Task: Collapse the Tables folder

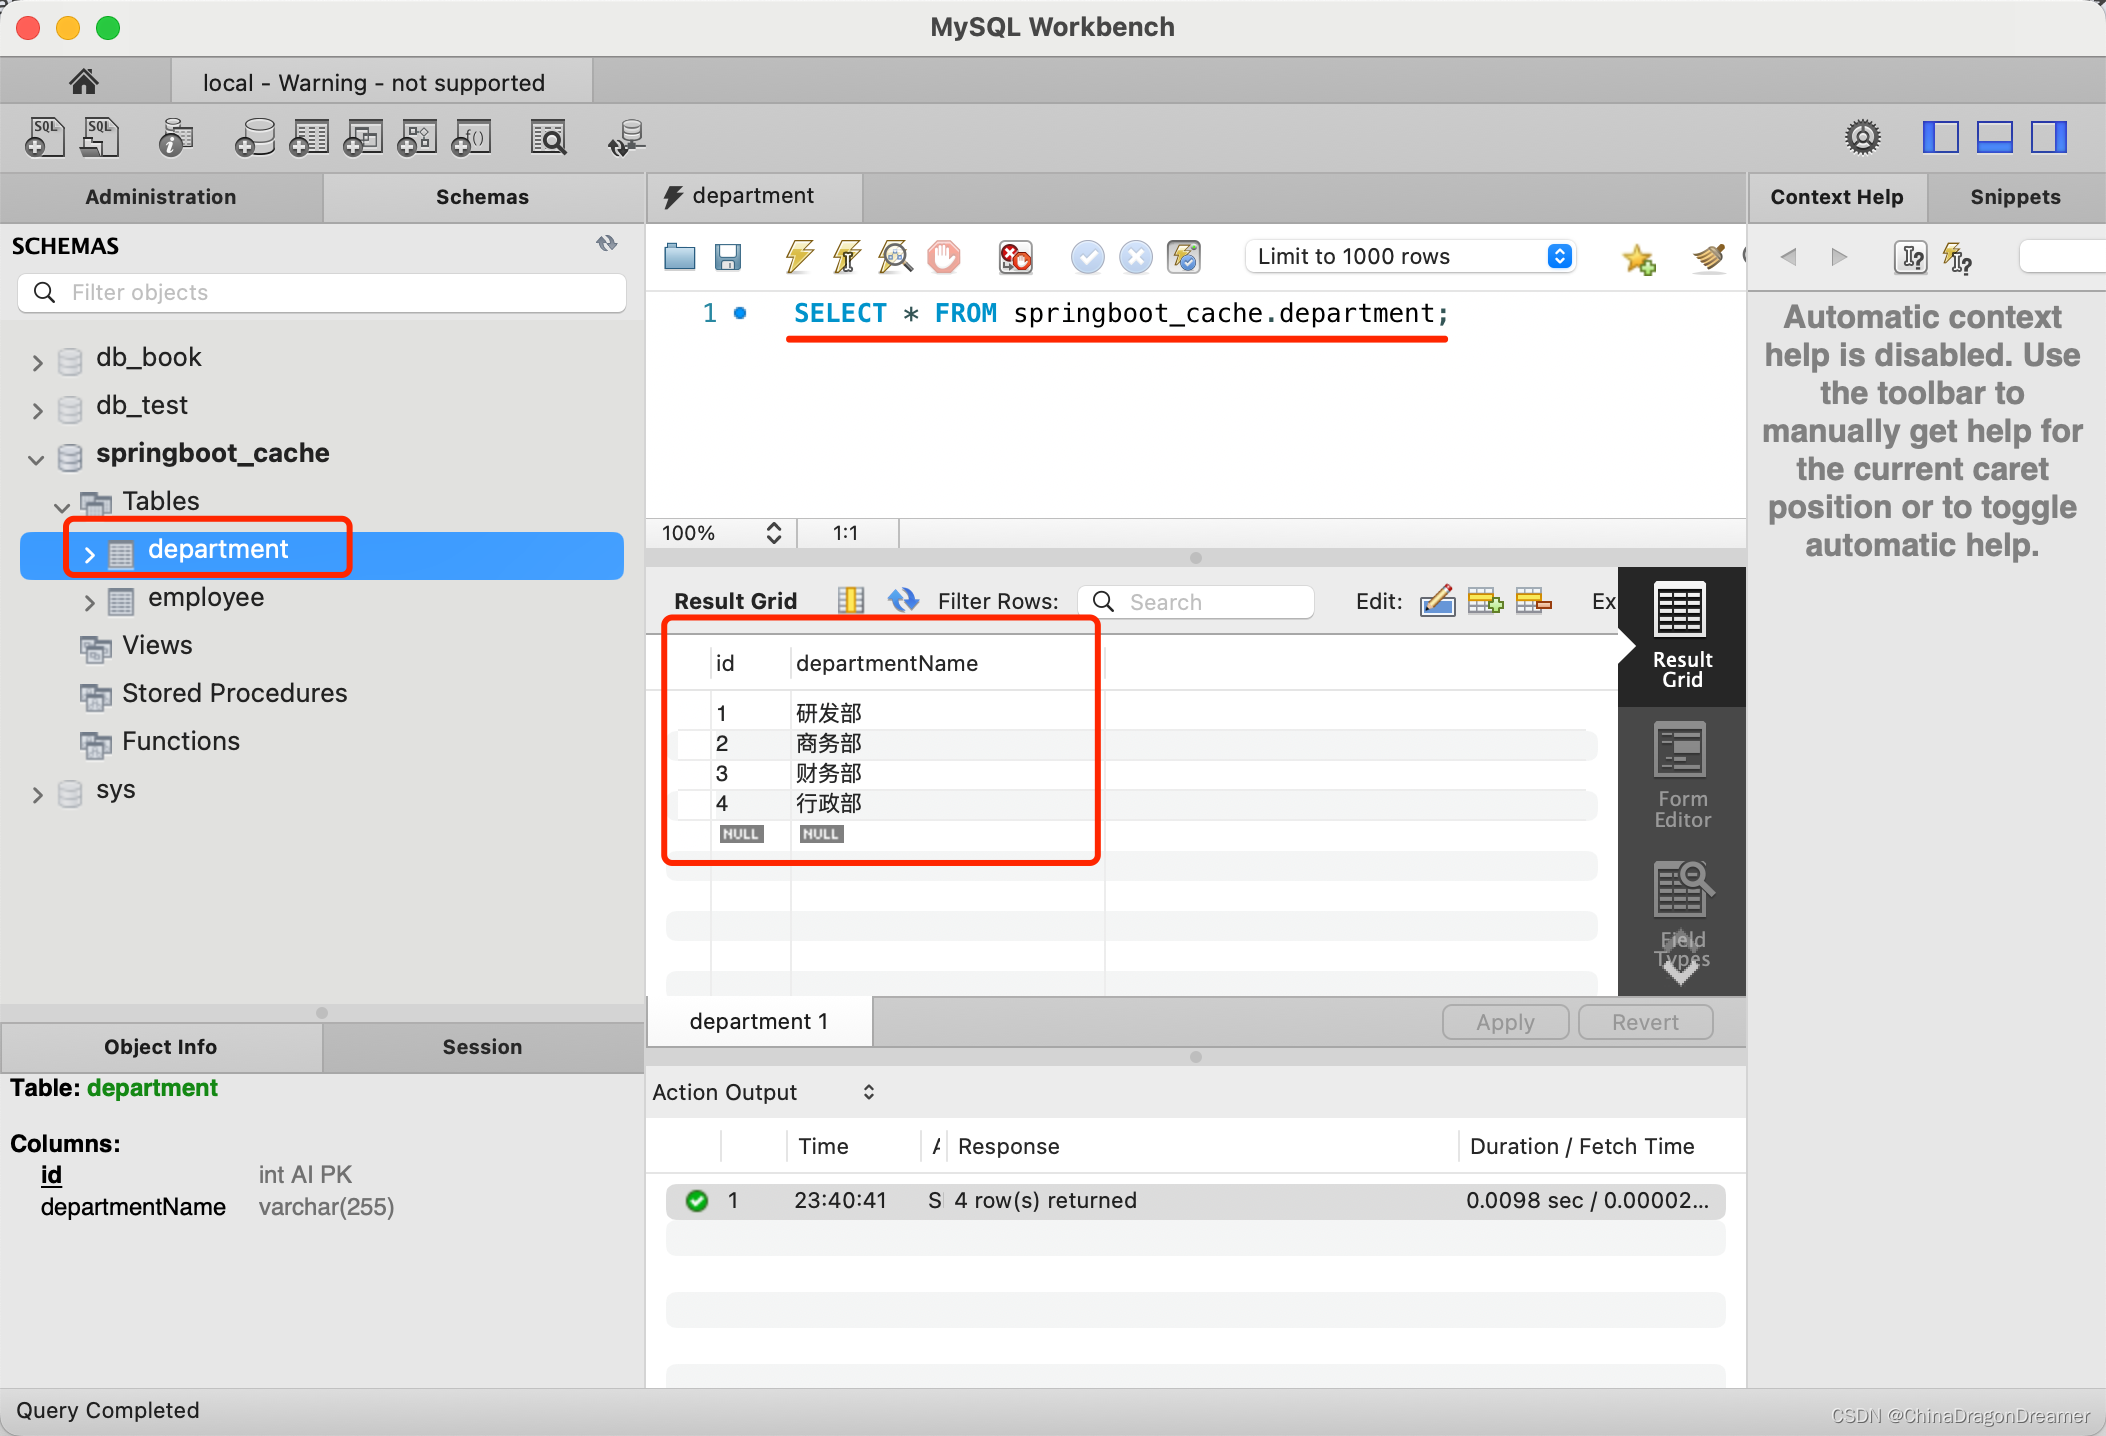Action: click(x=62, y=507)
